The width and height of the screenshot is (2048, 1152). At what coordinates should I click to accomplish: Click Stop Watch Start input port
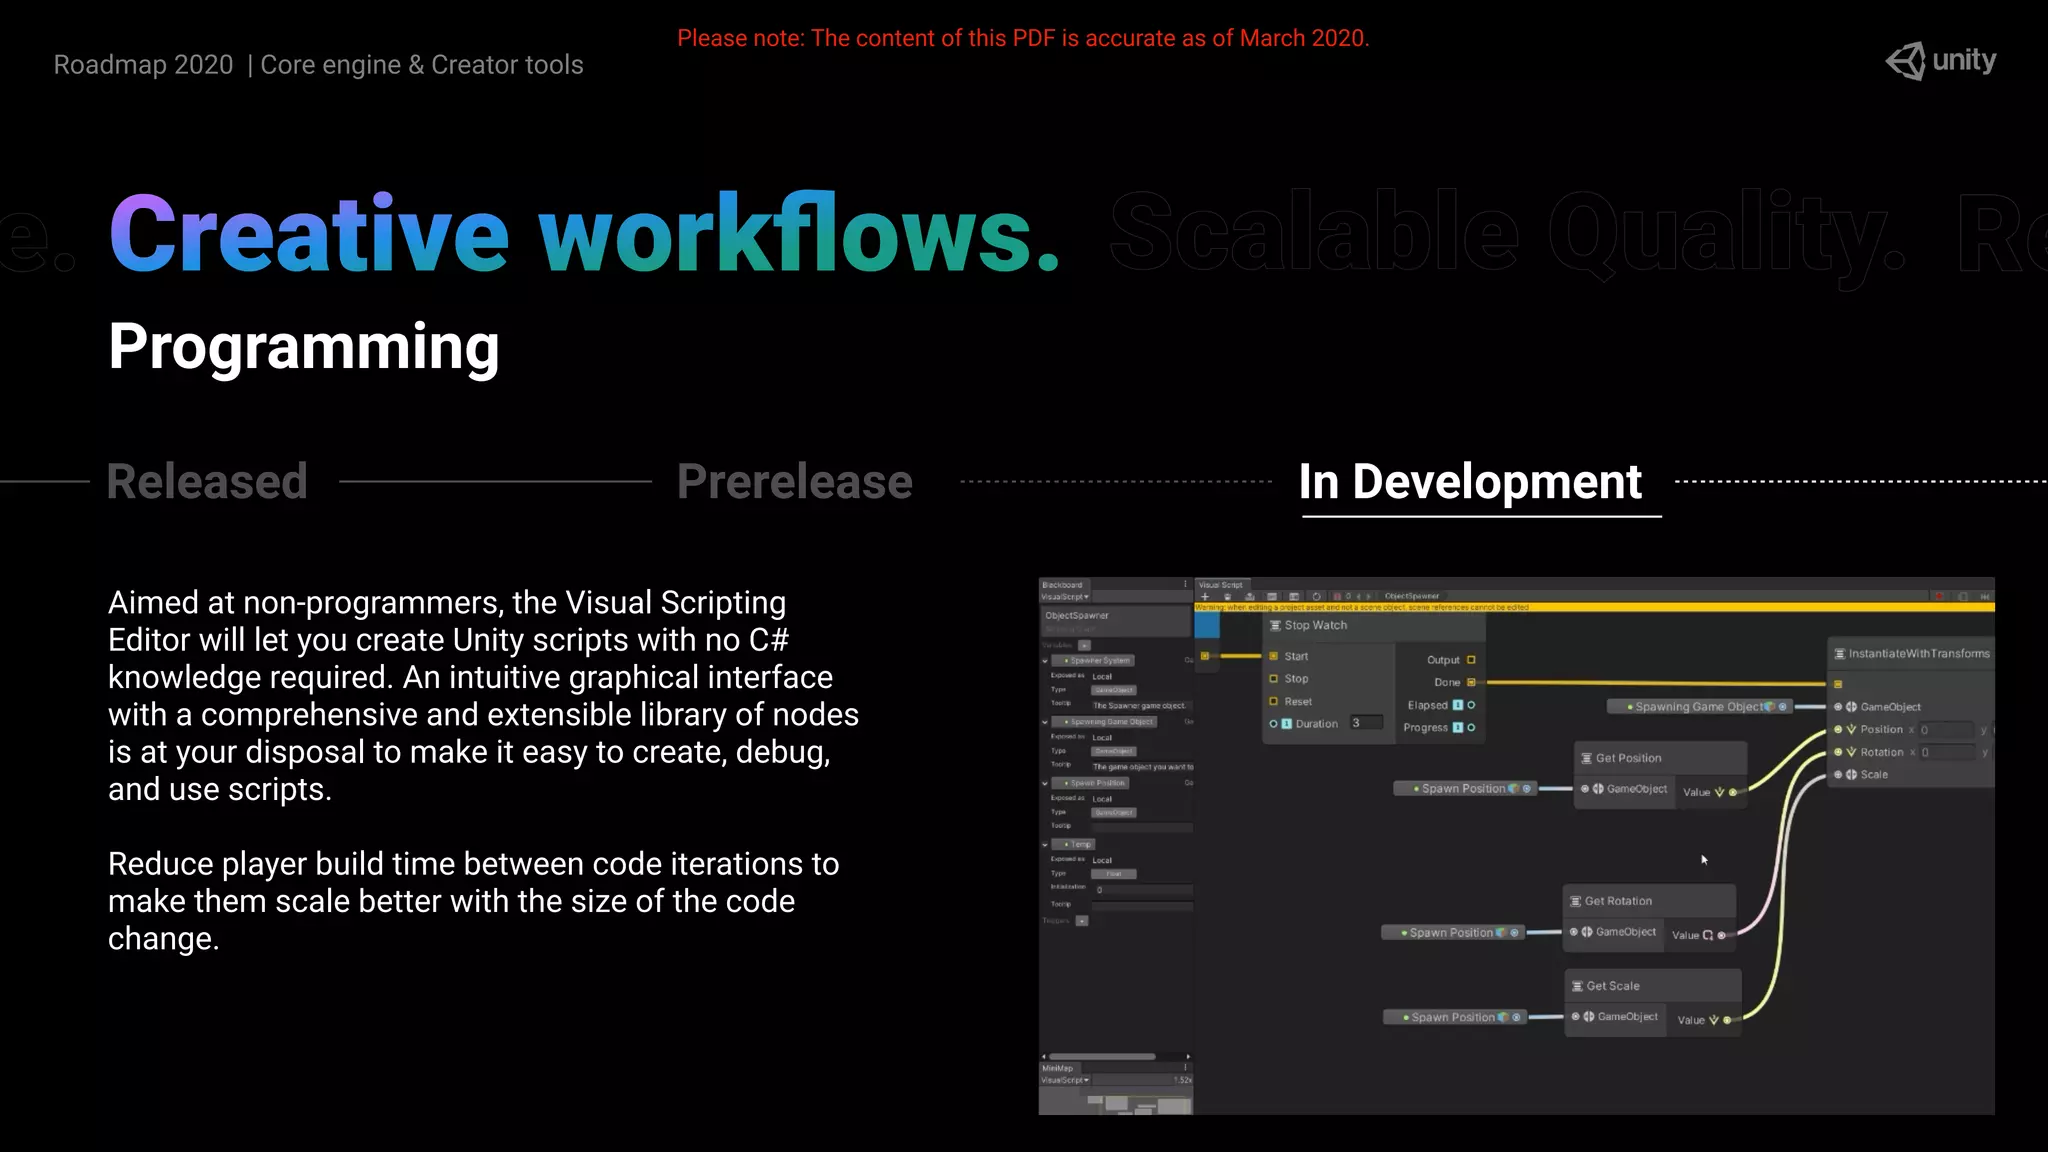1274,656
